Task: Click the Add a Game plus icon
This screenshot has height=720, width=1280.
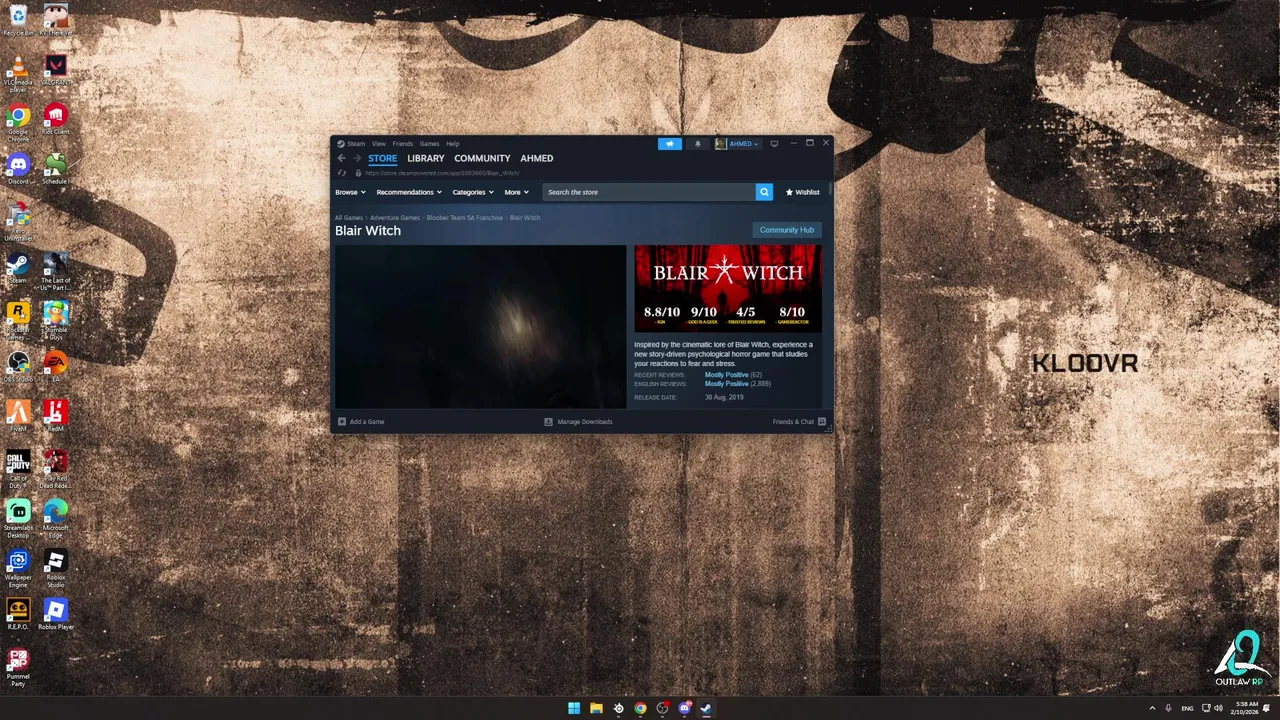Action: coord(342,422)
